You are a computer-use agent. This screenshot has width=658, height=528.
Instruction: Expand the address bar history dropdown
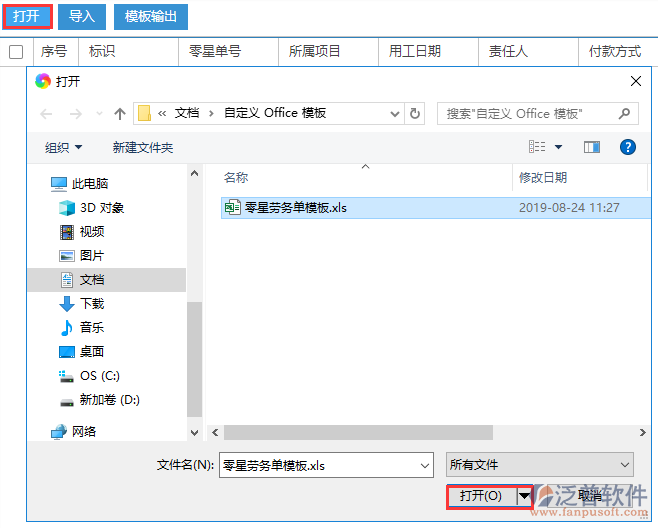pos(394,114)
